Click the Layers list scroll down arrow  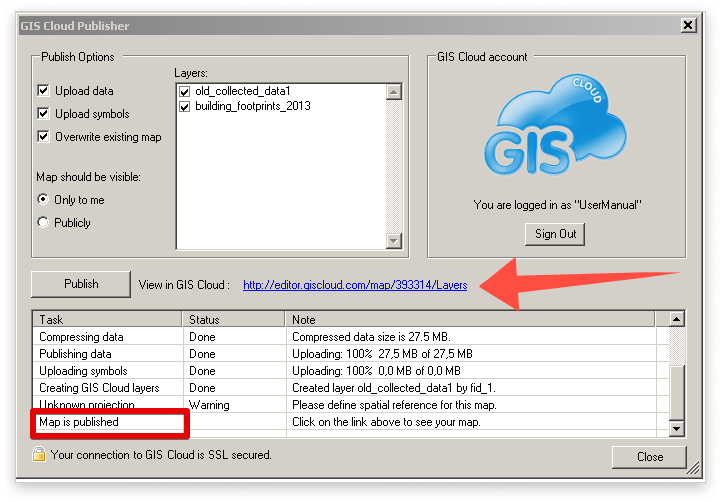394,240
